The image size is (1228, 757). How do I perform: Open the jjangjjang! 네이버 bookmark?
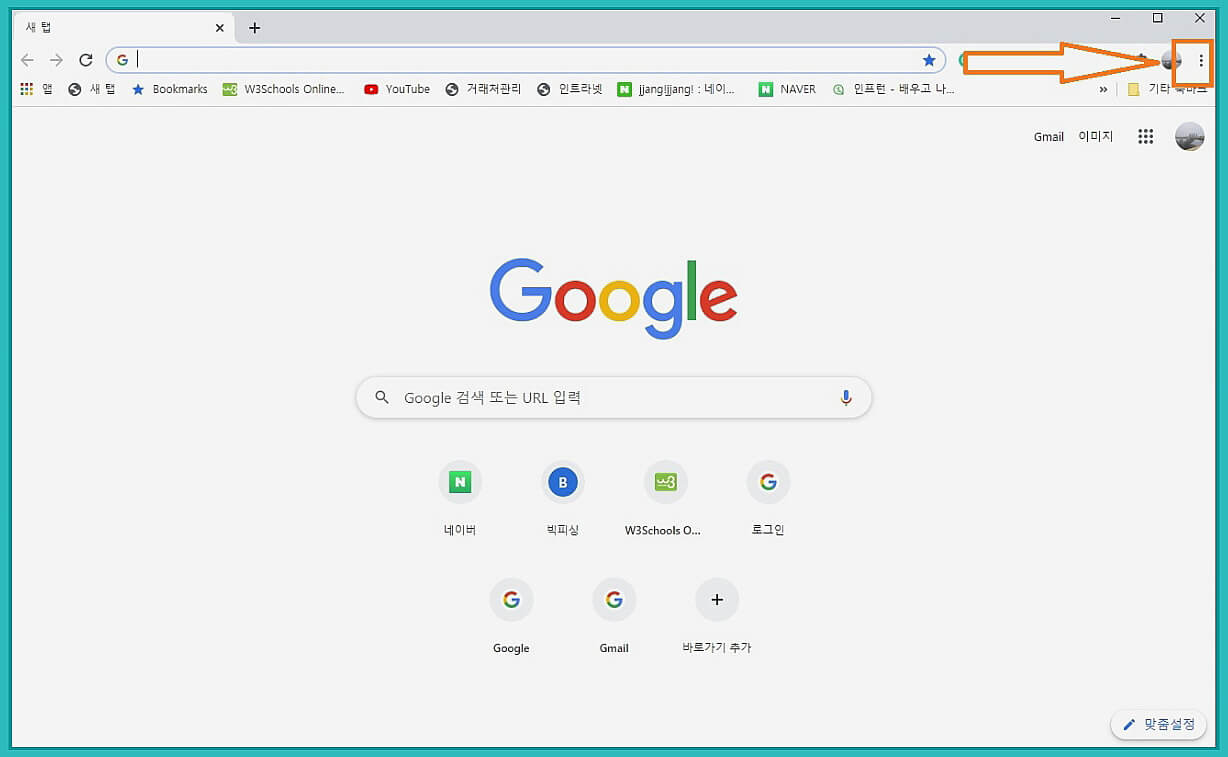click(x=677, y=89)
